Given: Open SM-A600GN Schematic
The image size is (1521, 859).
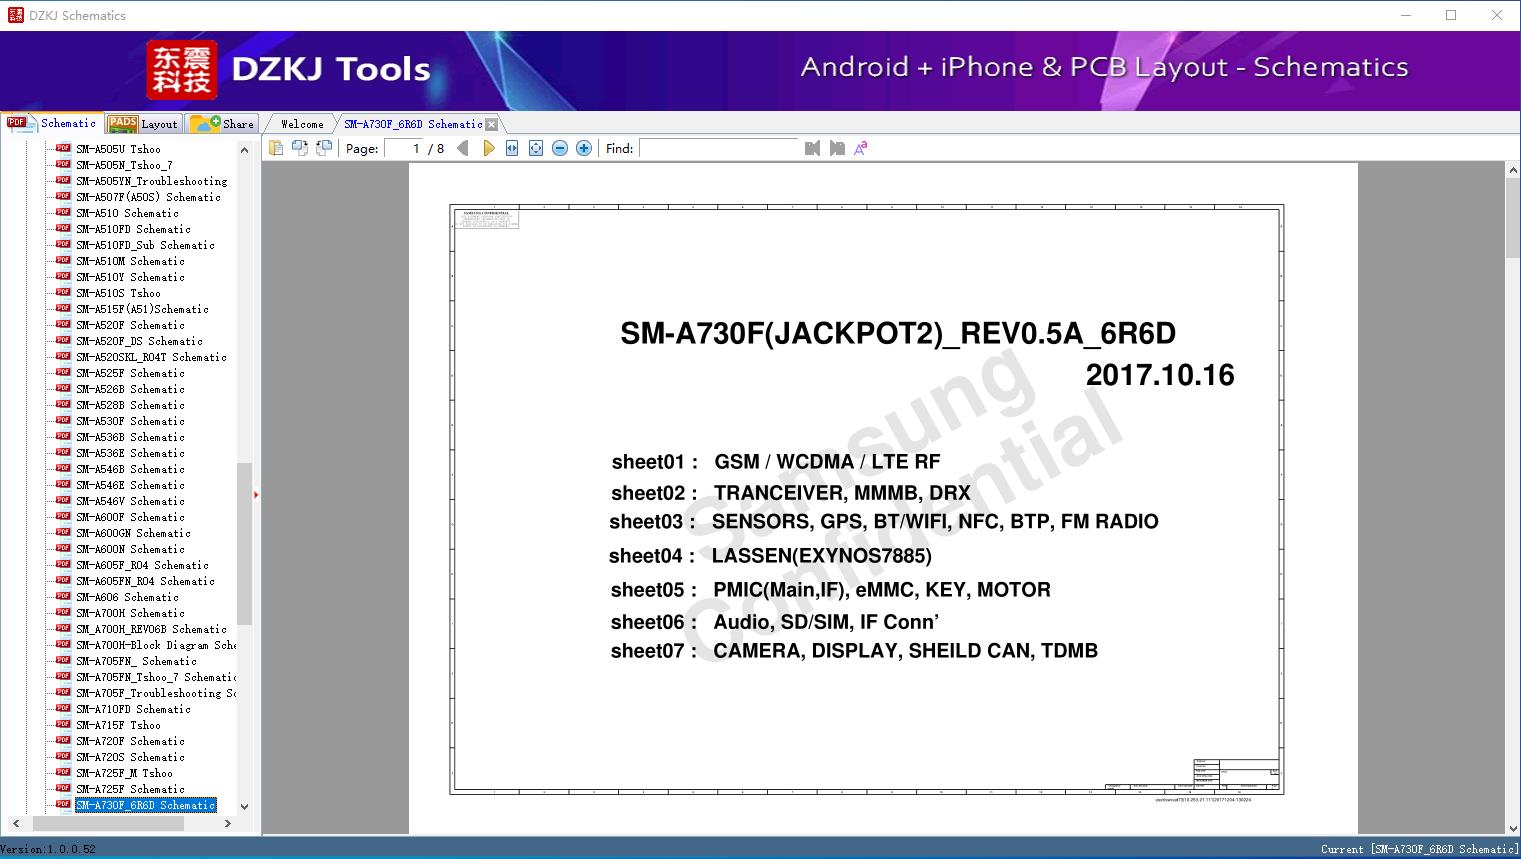Looking at the screenshot, I should pyautogui.click(x=134, y=533).
